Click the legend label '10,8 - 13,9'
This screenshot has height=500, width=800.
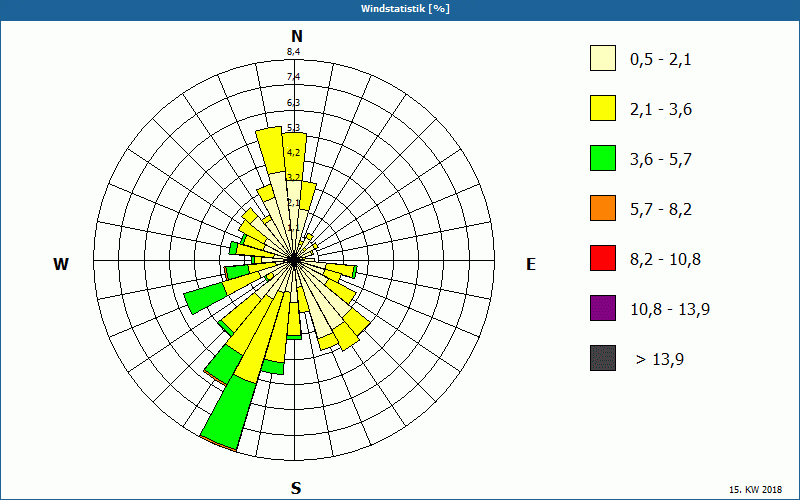(x=670, y=310)
